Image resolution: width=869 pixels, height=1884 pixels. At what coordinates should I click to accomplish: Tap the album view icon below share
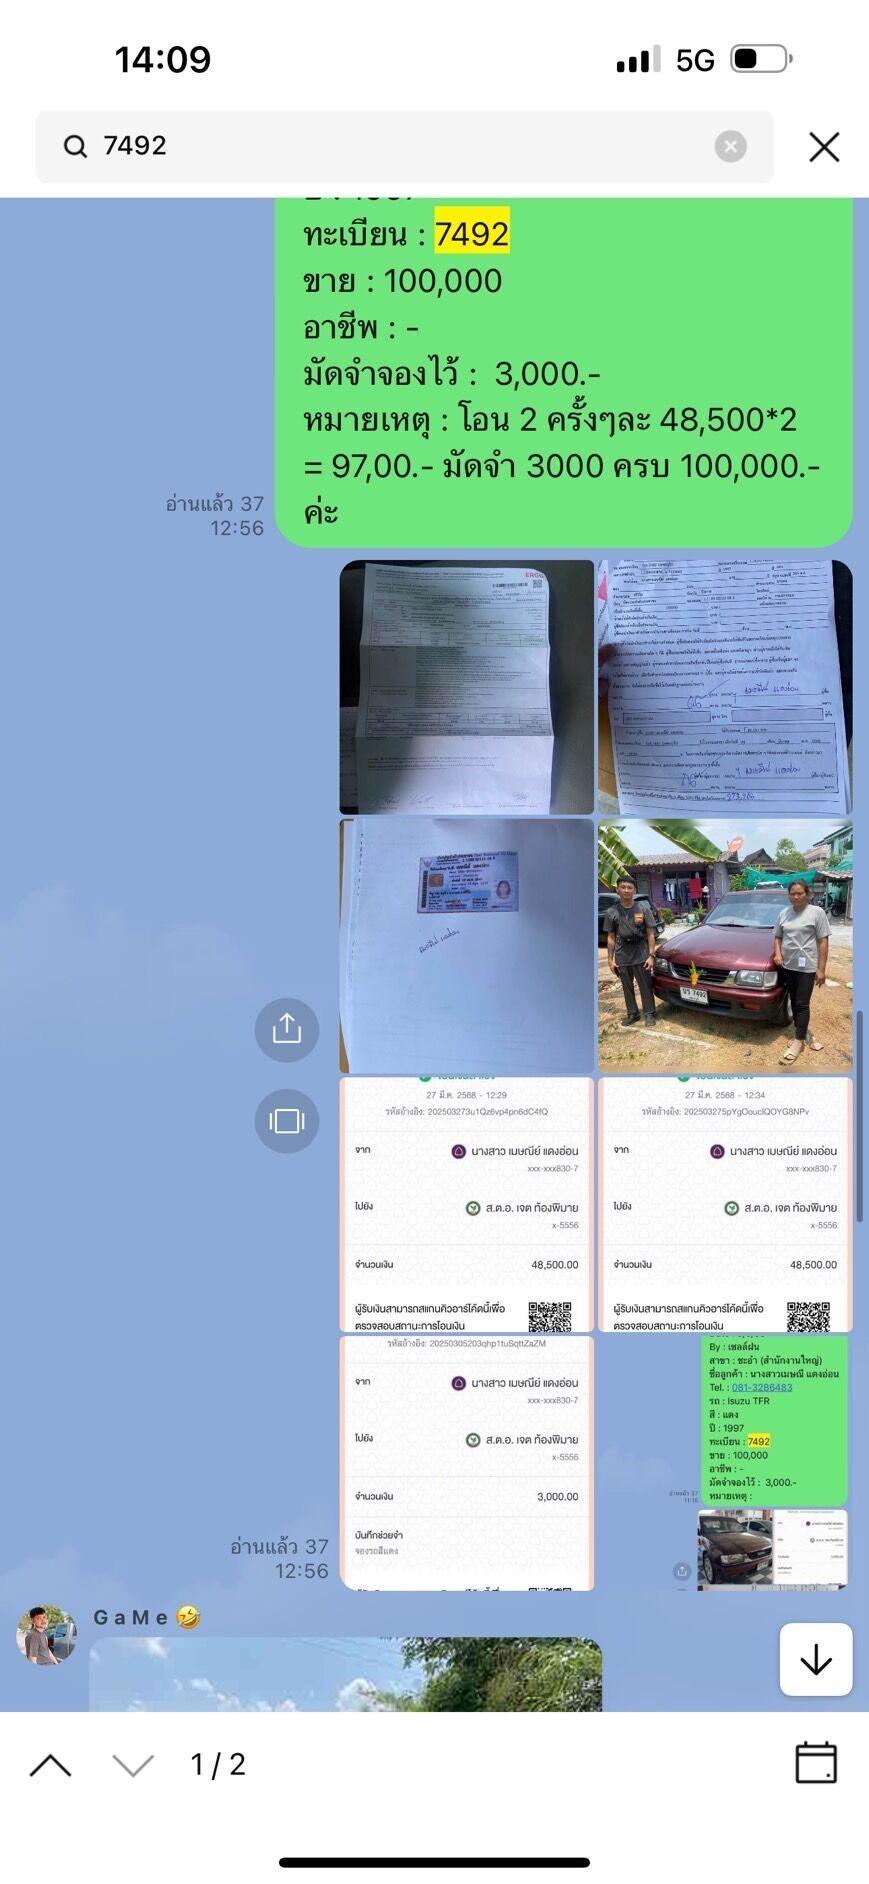click(287, 1121)
